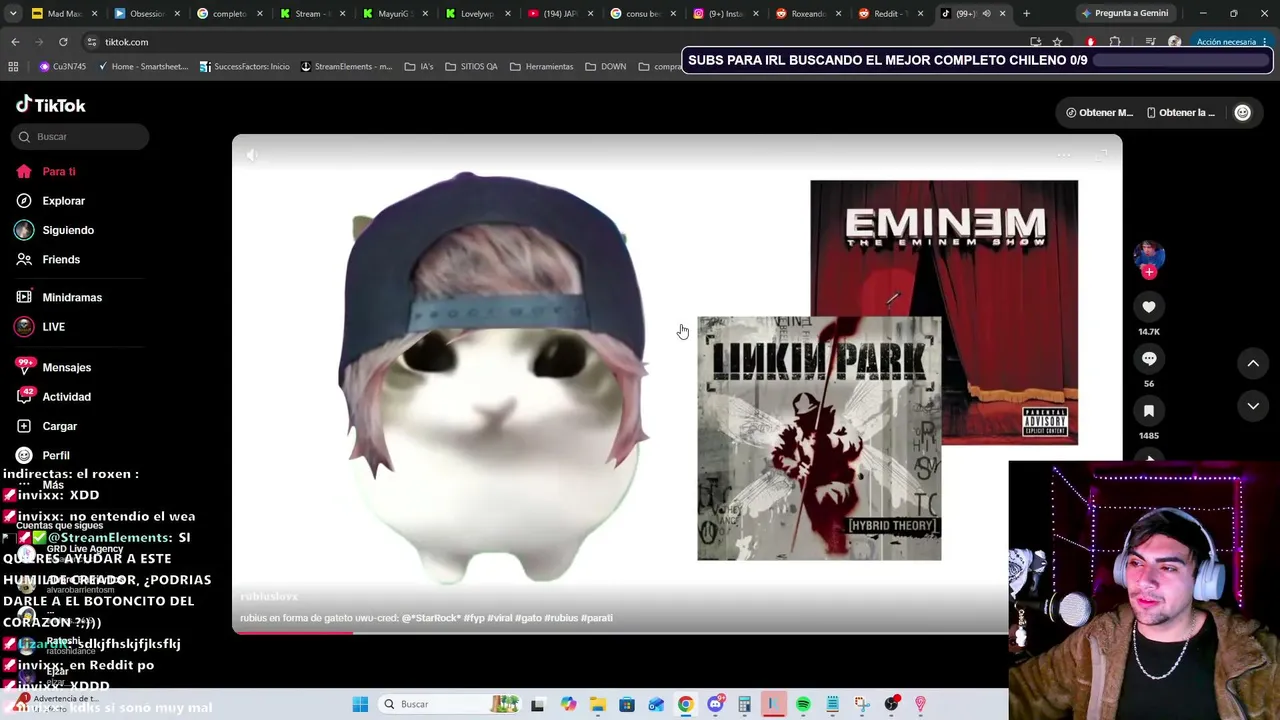1280x720 pixels.
Task: Go to the previous video with up arrow
Action: click(1253, 364)
